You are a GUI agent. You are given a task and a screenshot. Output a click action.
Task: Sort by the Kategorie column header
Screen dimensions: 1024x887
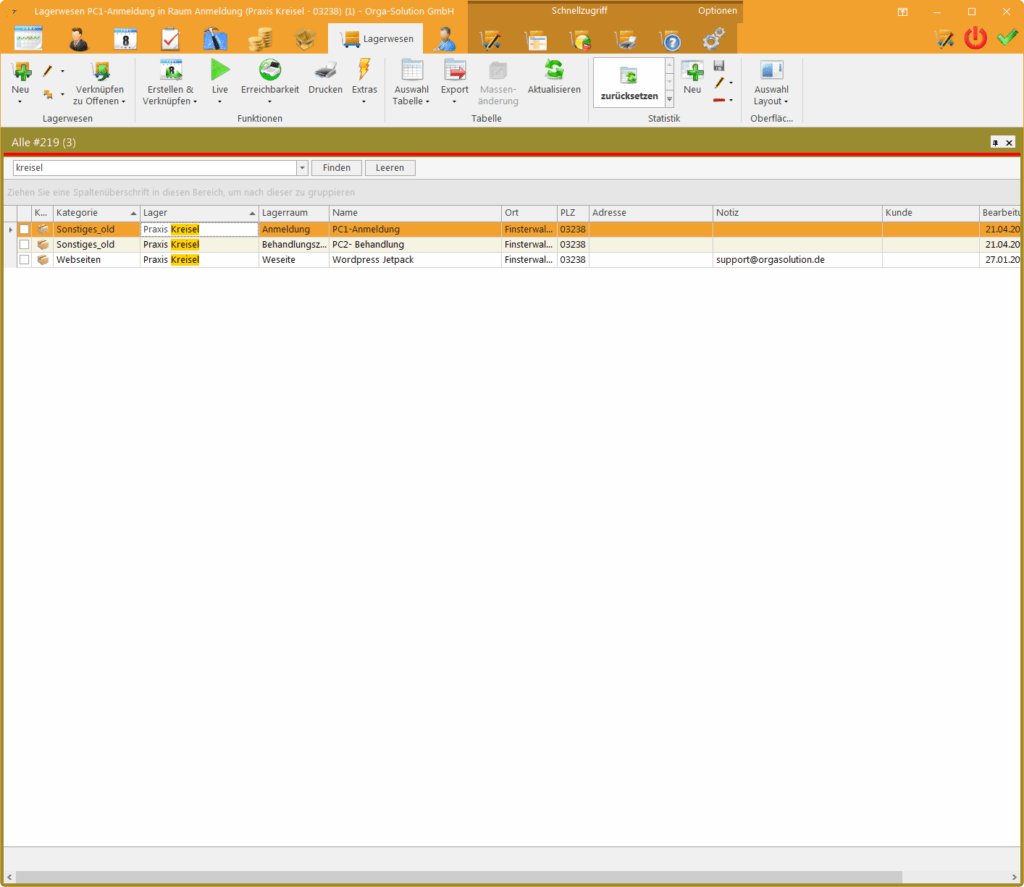coord(96,213)
